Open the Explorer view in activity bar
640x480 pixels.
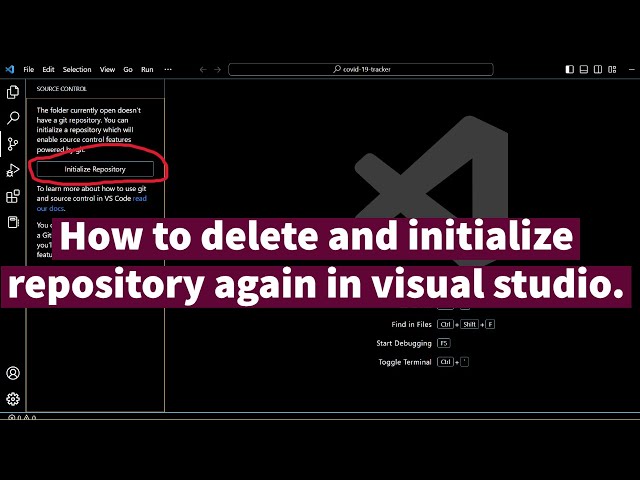pyautogui.click(x=13, y=92)
